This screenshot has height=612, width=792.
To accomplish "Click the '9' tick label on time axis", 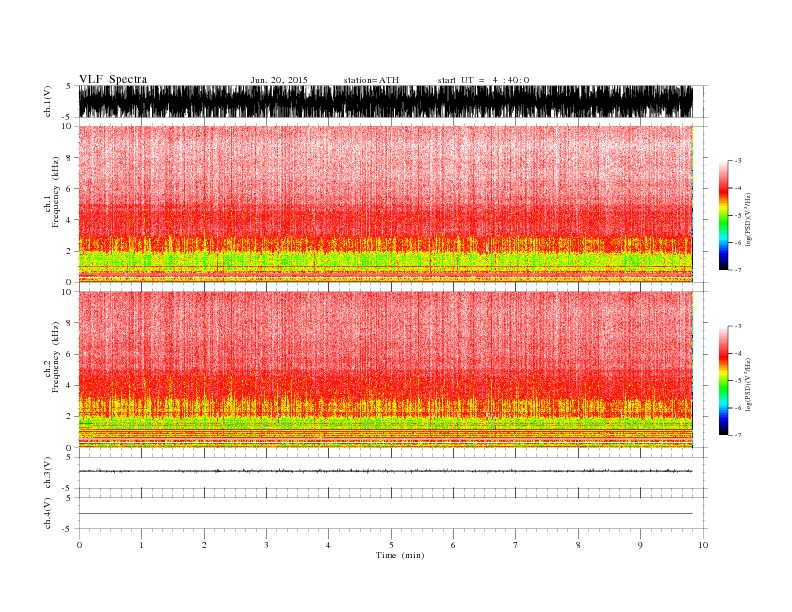I will tap(640, 545).
